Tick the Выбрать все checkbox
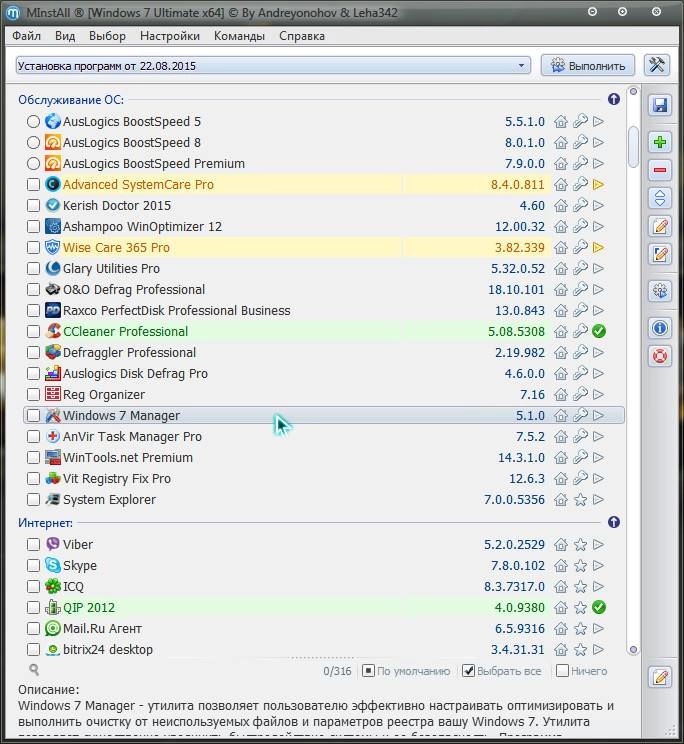 tap(468, 670)
